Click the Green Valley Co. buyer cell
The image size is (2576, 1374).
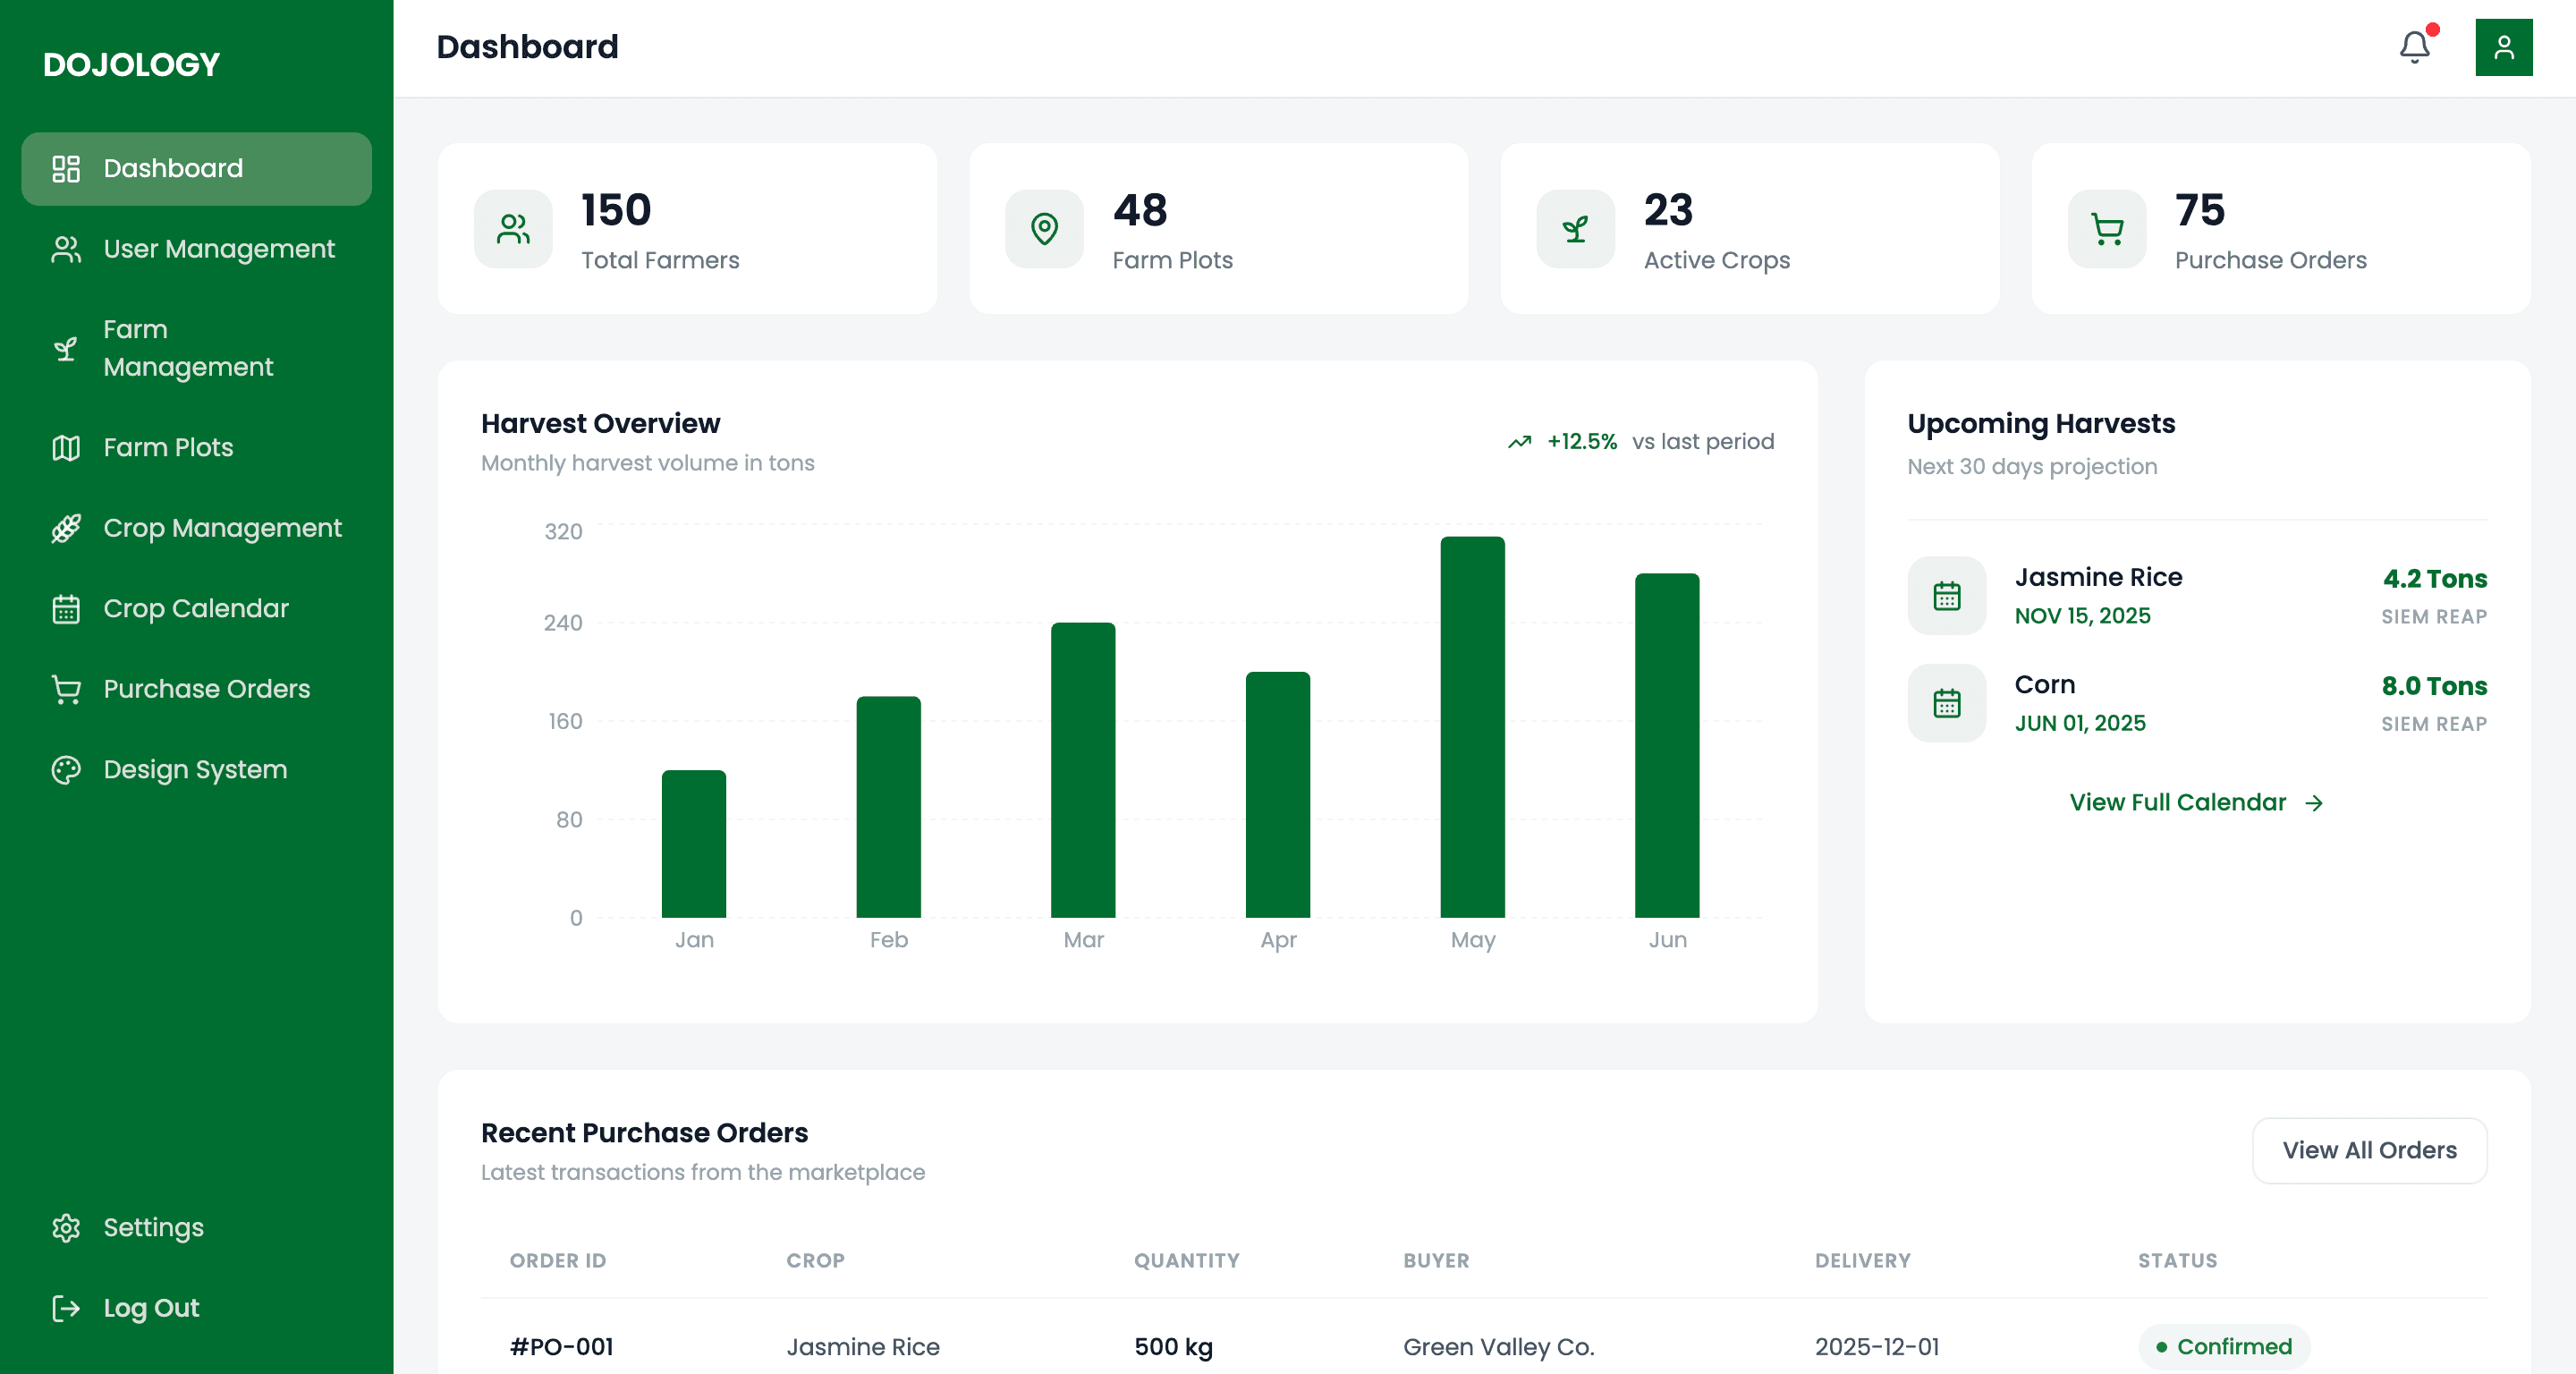[1498, 1347]
